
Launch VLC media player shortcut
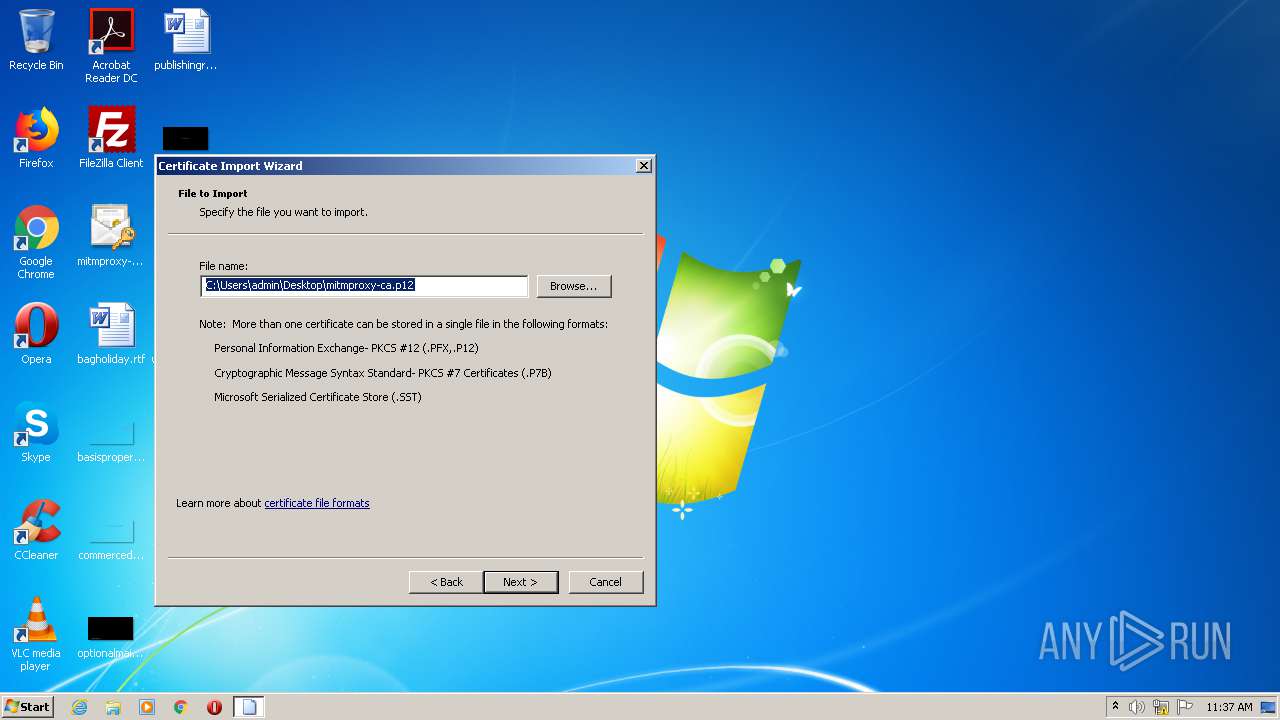[x=36, y=634]
